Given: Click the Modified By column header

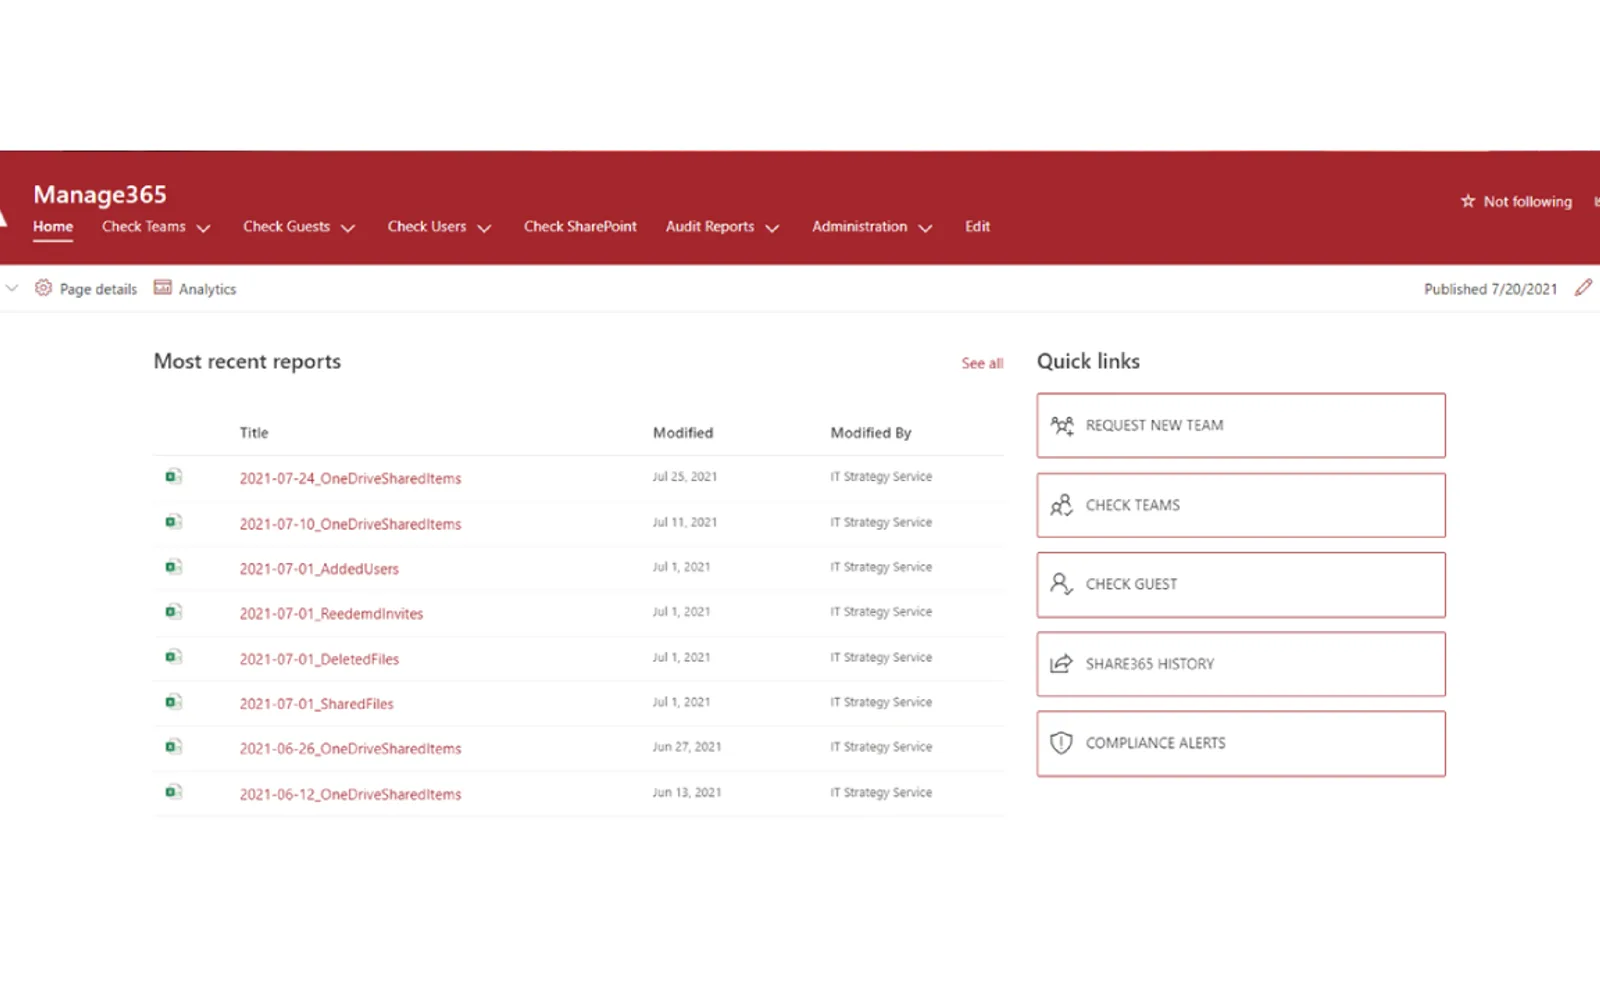Looking at the screenshot, I should 871,433.
